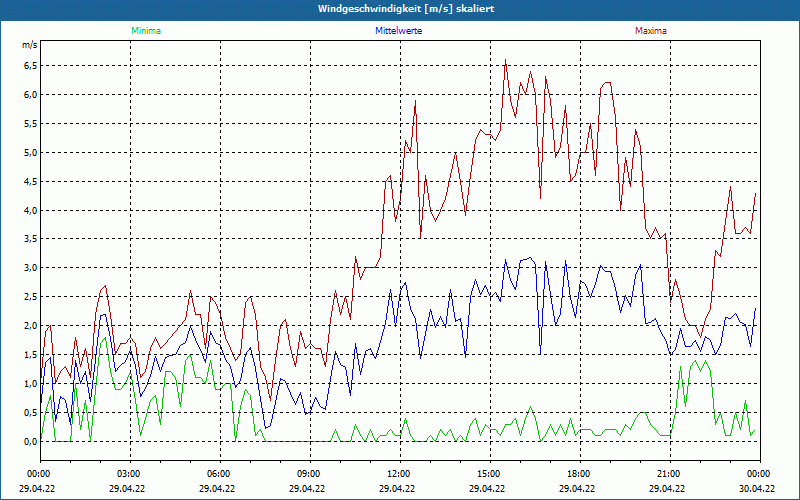This screenshot has width=800, height=500.
Task: Click the 1,0 y-axis value
Action: tap(31, 384)
